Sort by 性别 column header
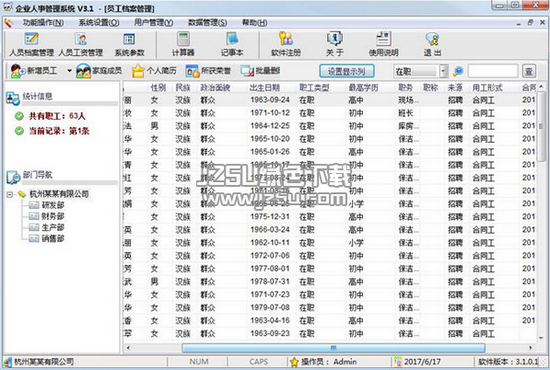 [158, 88]
